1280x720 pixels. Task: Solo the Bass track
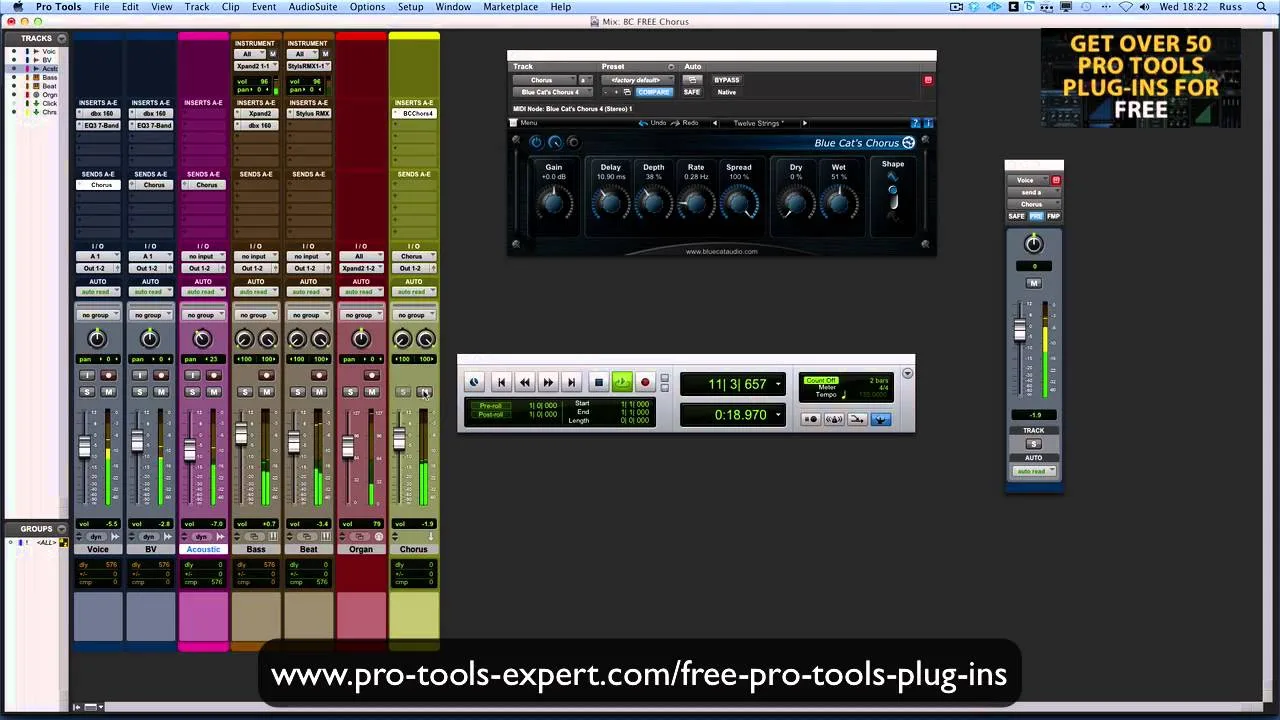tap(245, 392)
